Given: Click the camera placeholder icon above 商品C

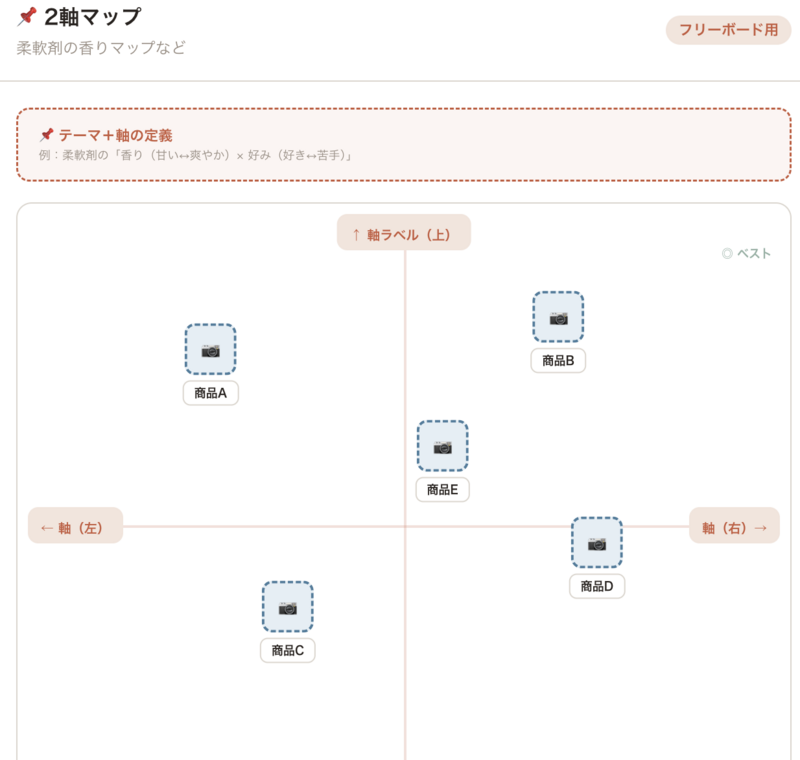Looking at the screenshot, I should click(287, 607).
